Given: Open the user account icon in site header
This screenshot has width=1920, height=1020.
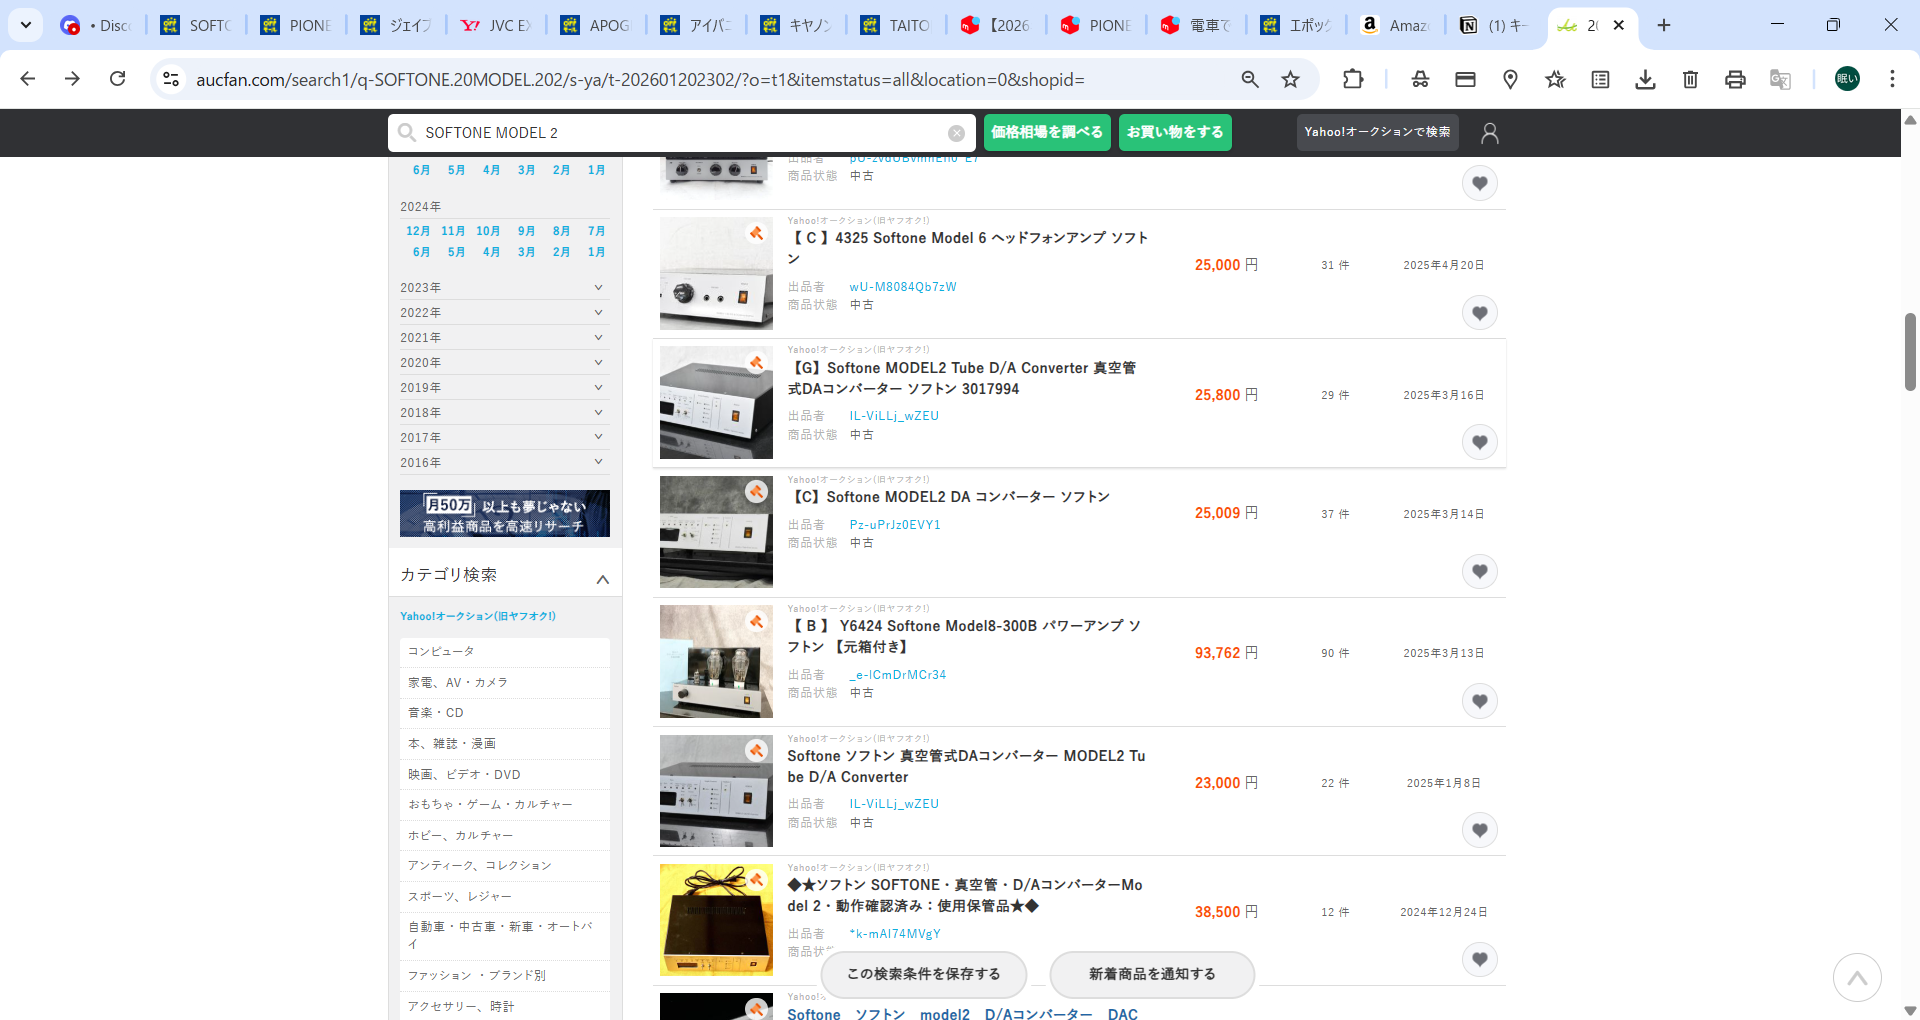Looking at the screenshot, I should click(1490, 133).
